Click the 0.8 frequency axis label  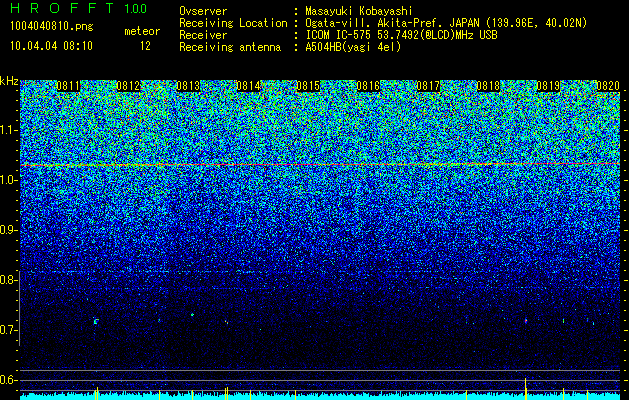(6, 280)
